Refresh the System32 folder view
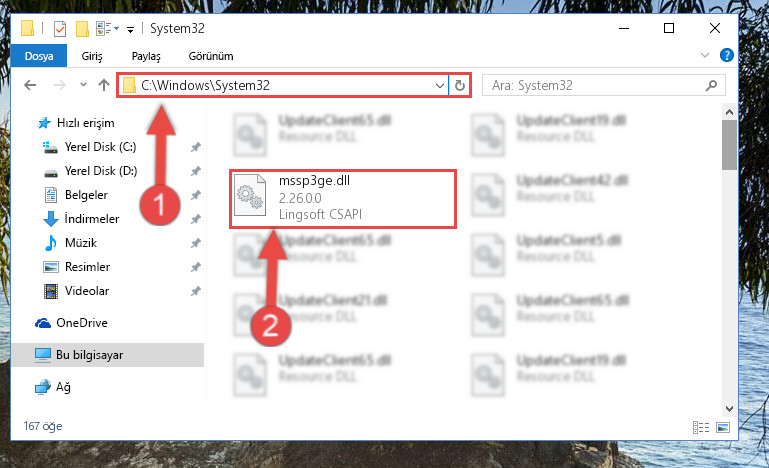Image resolution: width=769 pixels, height=468 pixels. point(460,85)
